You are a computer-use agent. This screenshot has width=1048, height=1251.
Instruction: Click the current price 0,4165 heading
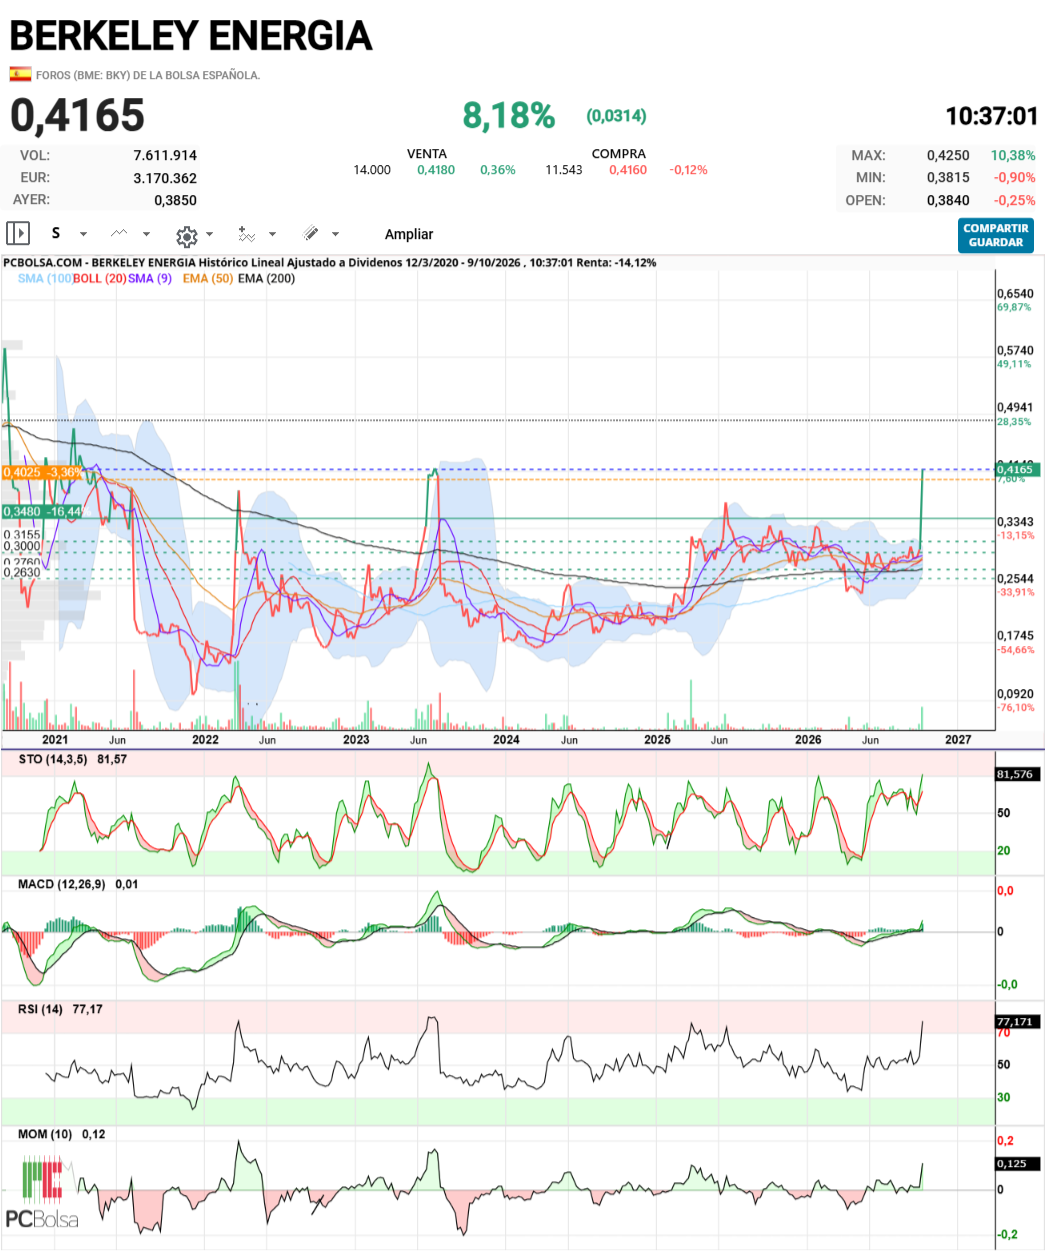click(x=78, y=116)
